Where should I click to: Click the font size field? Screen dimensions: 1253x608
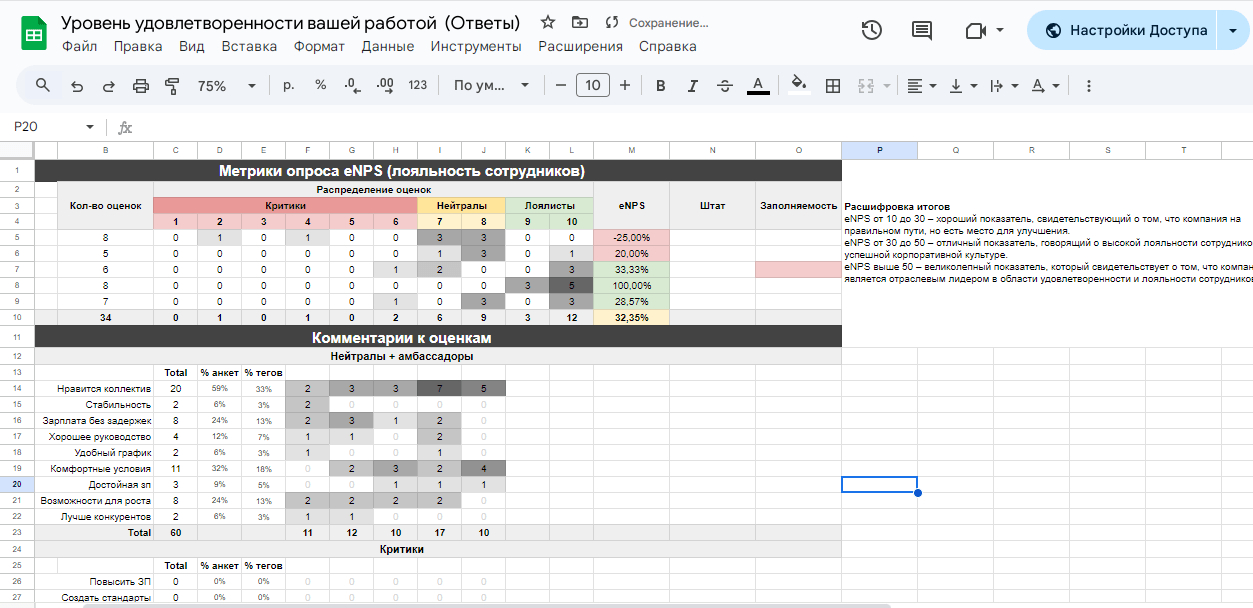[593, 86]
